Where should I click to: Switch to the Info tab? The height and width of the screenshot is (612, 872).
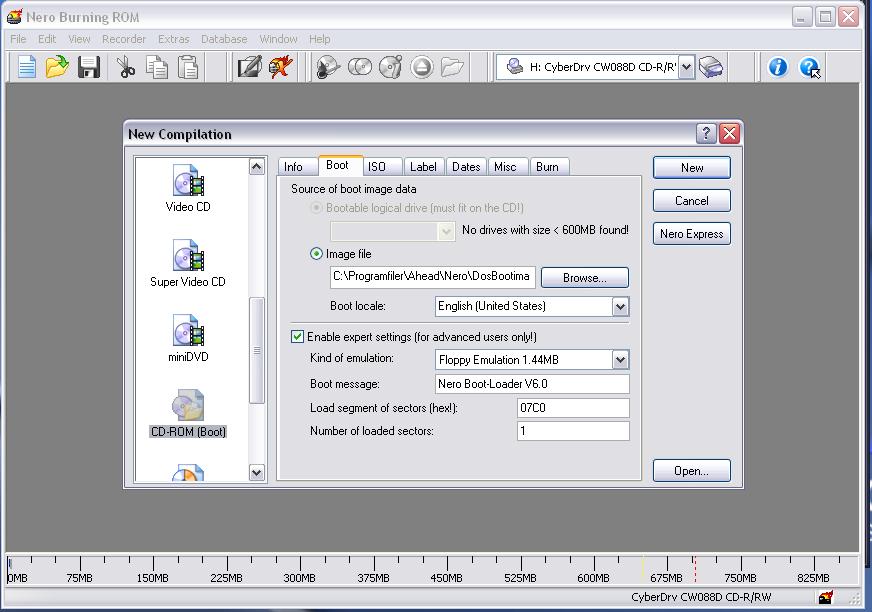(x=298, y=167)
